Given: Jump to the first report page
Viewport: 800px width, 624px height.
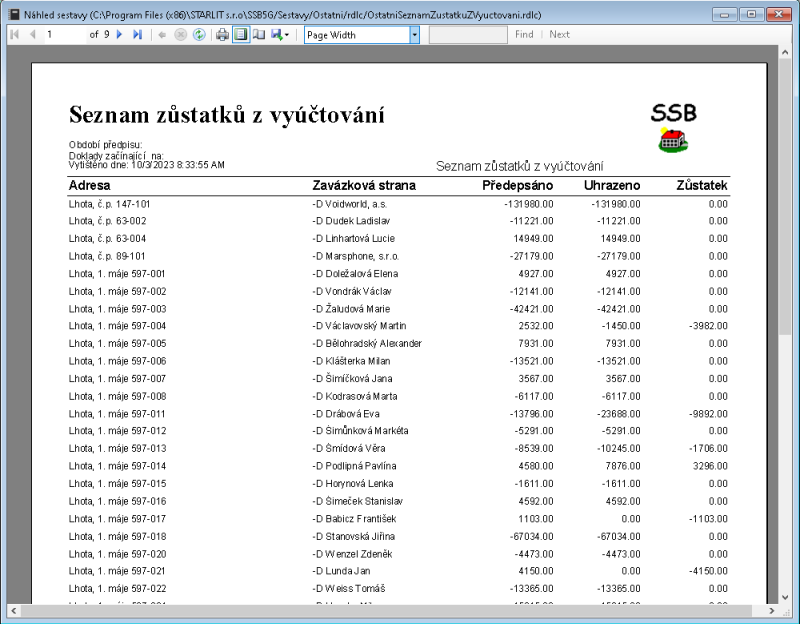Looking at the screenshot, I should click(x=14, y=34).
